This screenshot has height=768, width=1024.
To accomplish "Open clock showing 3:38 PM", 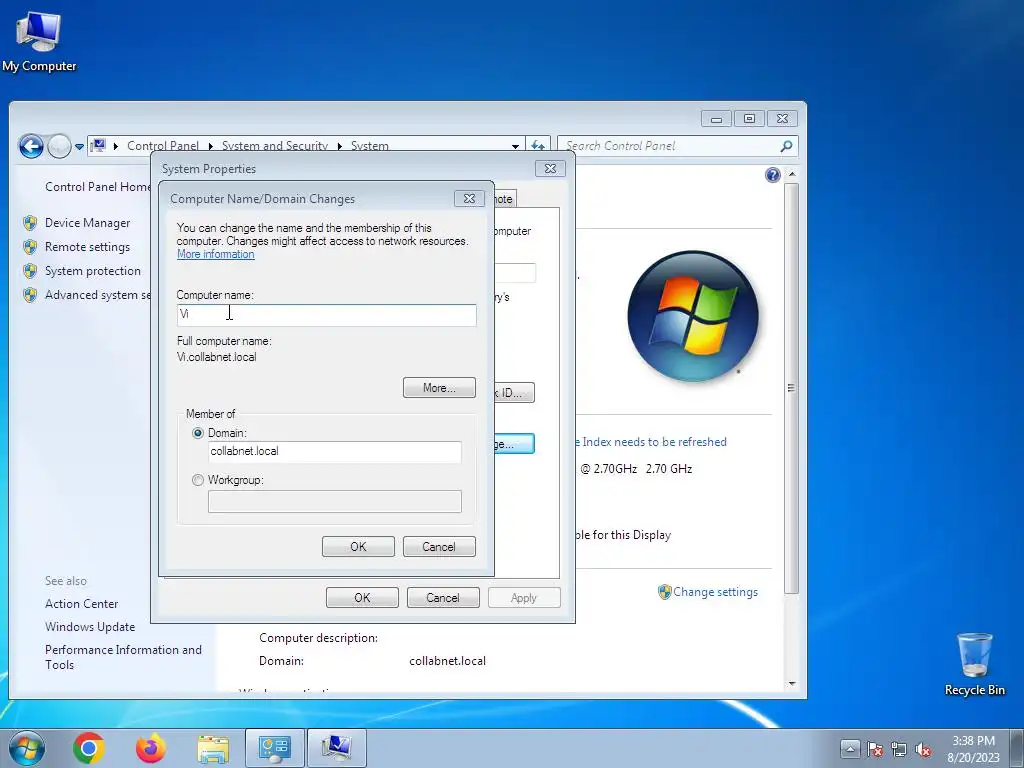I will pyautogui.click(x=974, y=748).
